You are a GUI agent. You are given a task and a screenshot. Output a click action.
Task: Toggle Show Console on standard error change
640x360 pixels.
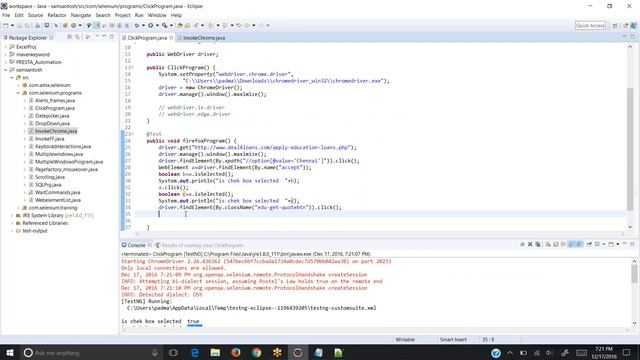[580, 244]
